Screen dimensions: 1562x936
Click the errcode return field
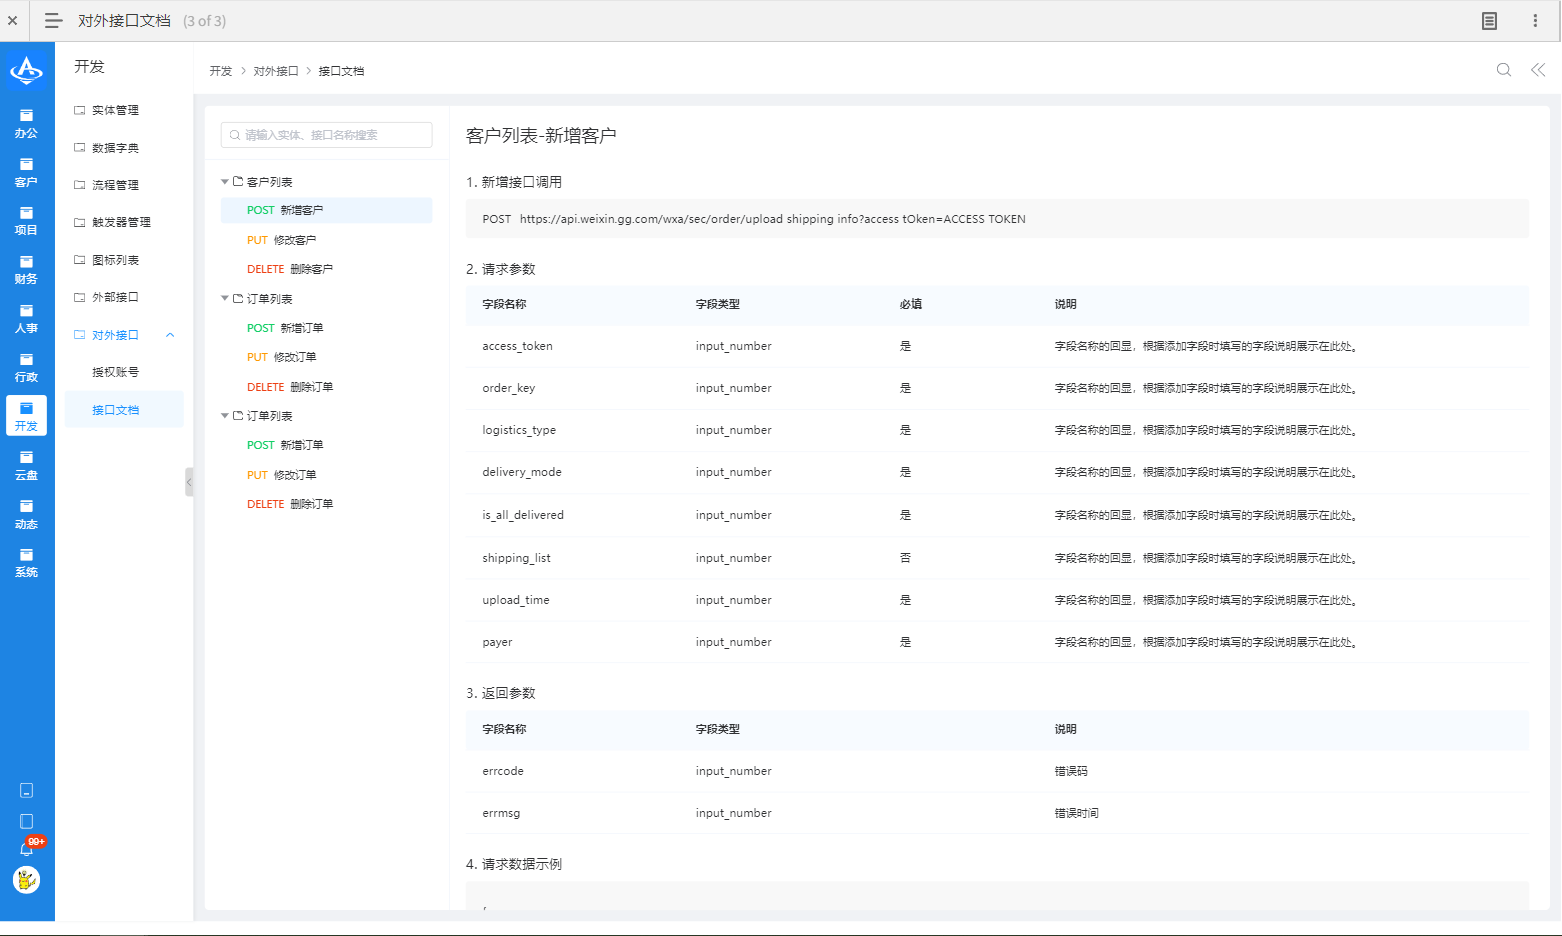tap(503, 771)
